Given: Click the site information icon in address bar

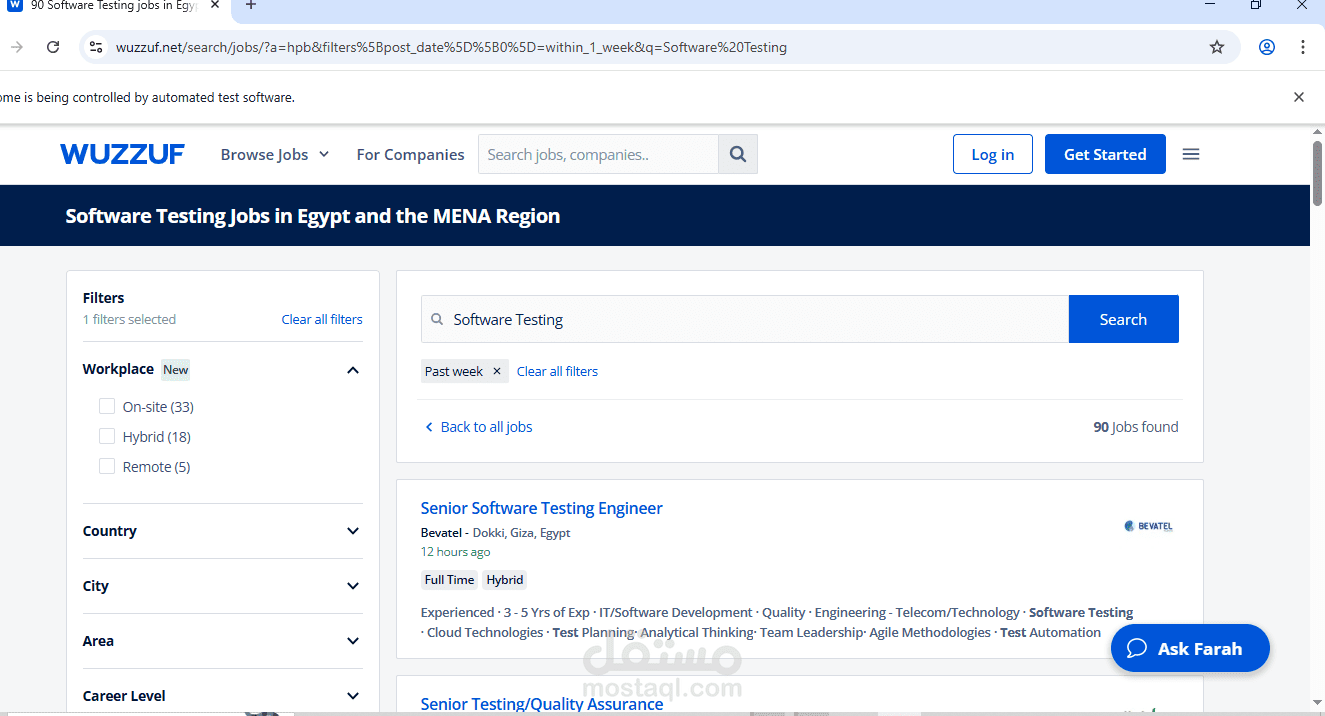Looking at the screenshot, I should click(95, 47).
